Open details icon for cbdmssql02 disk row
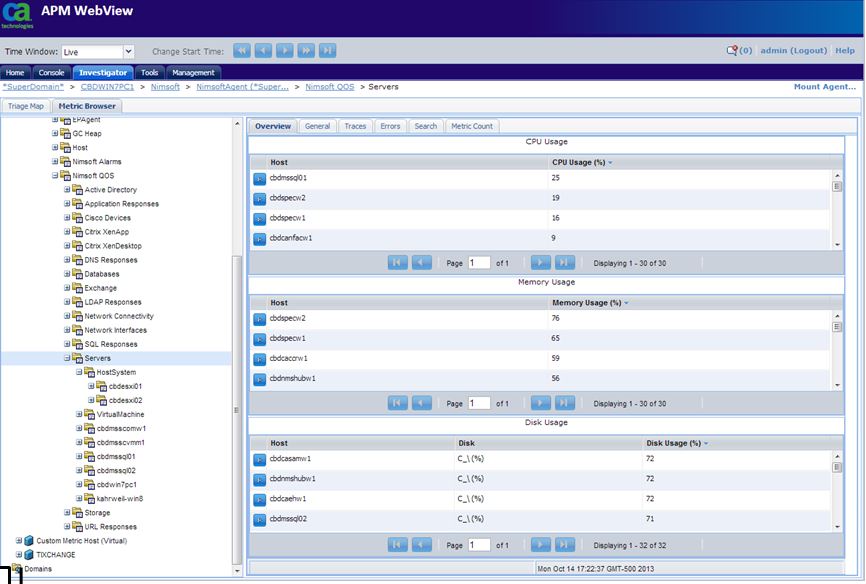 (260, 519)
